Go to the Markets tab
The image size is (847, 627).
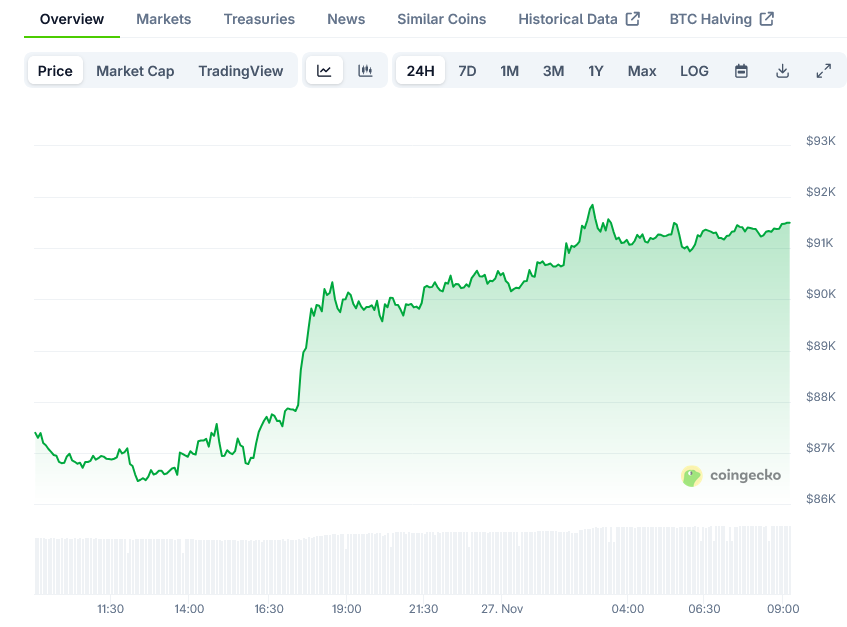click(164, 19)
